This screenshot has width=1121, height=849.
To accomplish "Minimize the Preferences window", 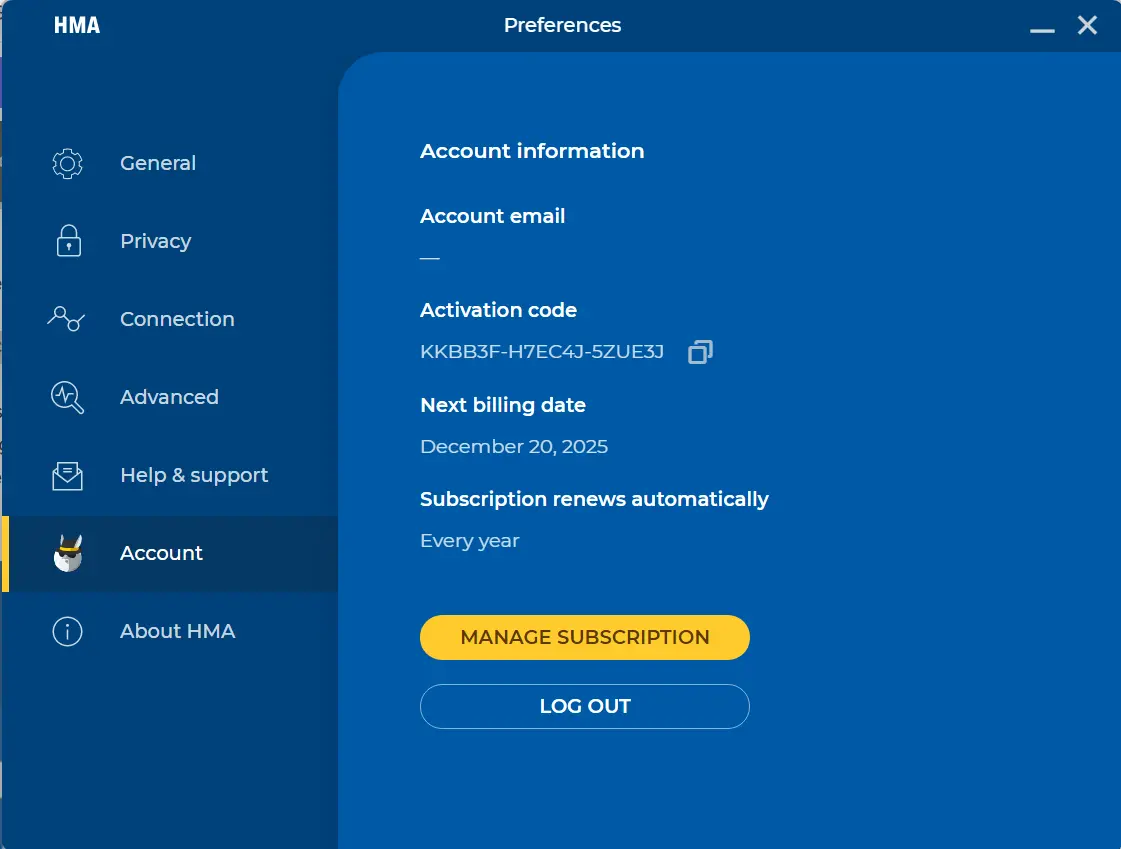I will (x=1042, y=30).
